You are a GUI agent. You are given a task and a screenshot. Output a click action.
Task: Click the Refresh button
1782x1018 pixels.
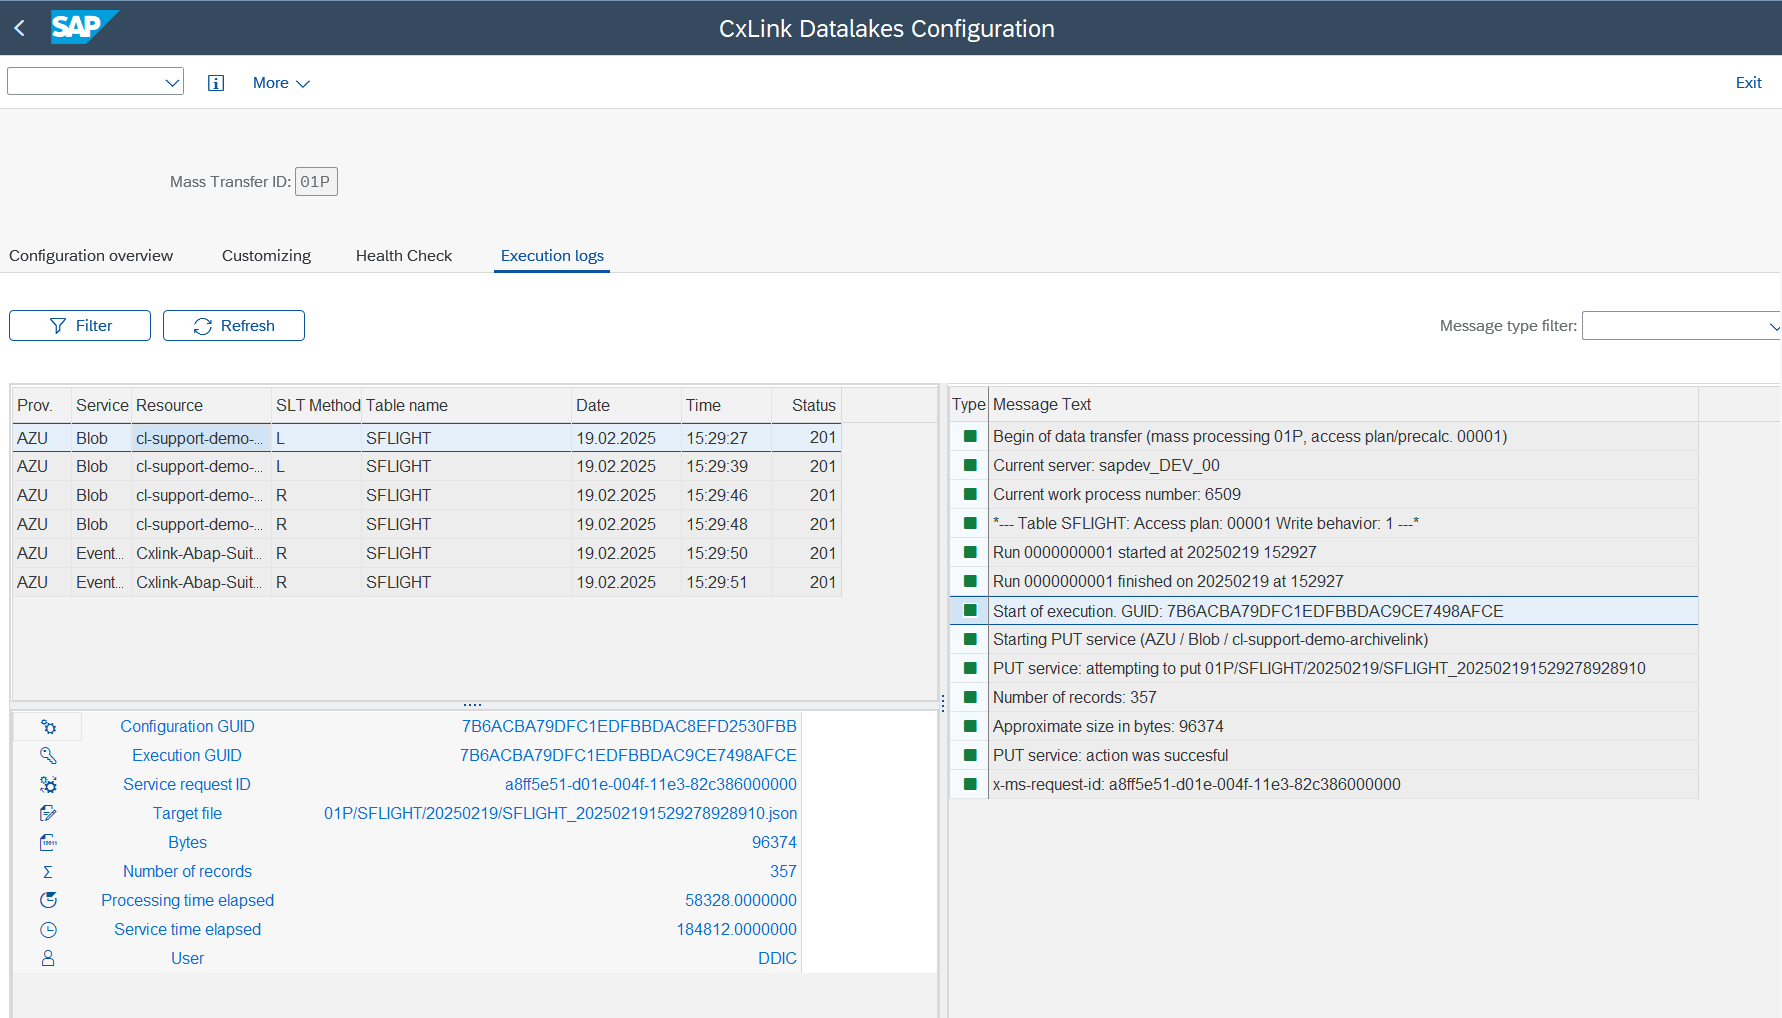(234, 326)
